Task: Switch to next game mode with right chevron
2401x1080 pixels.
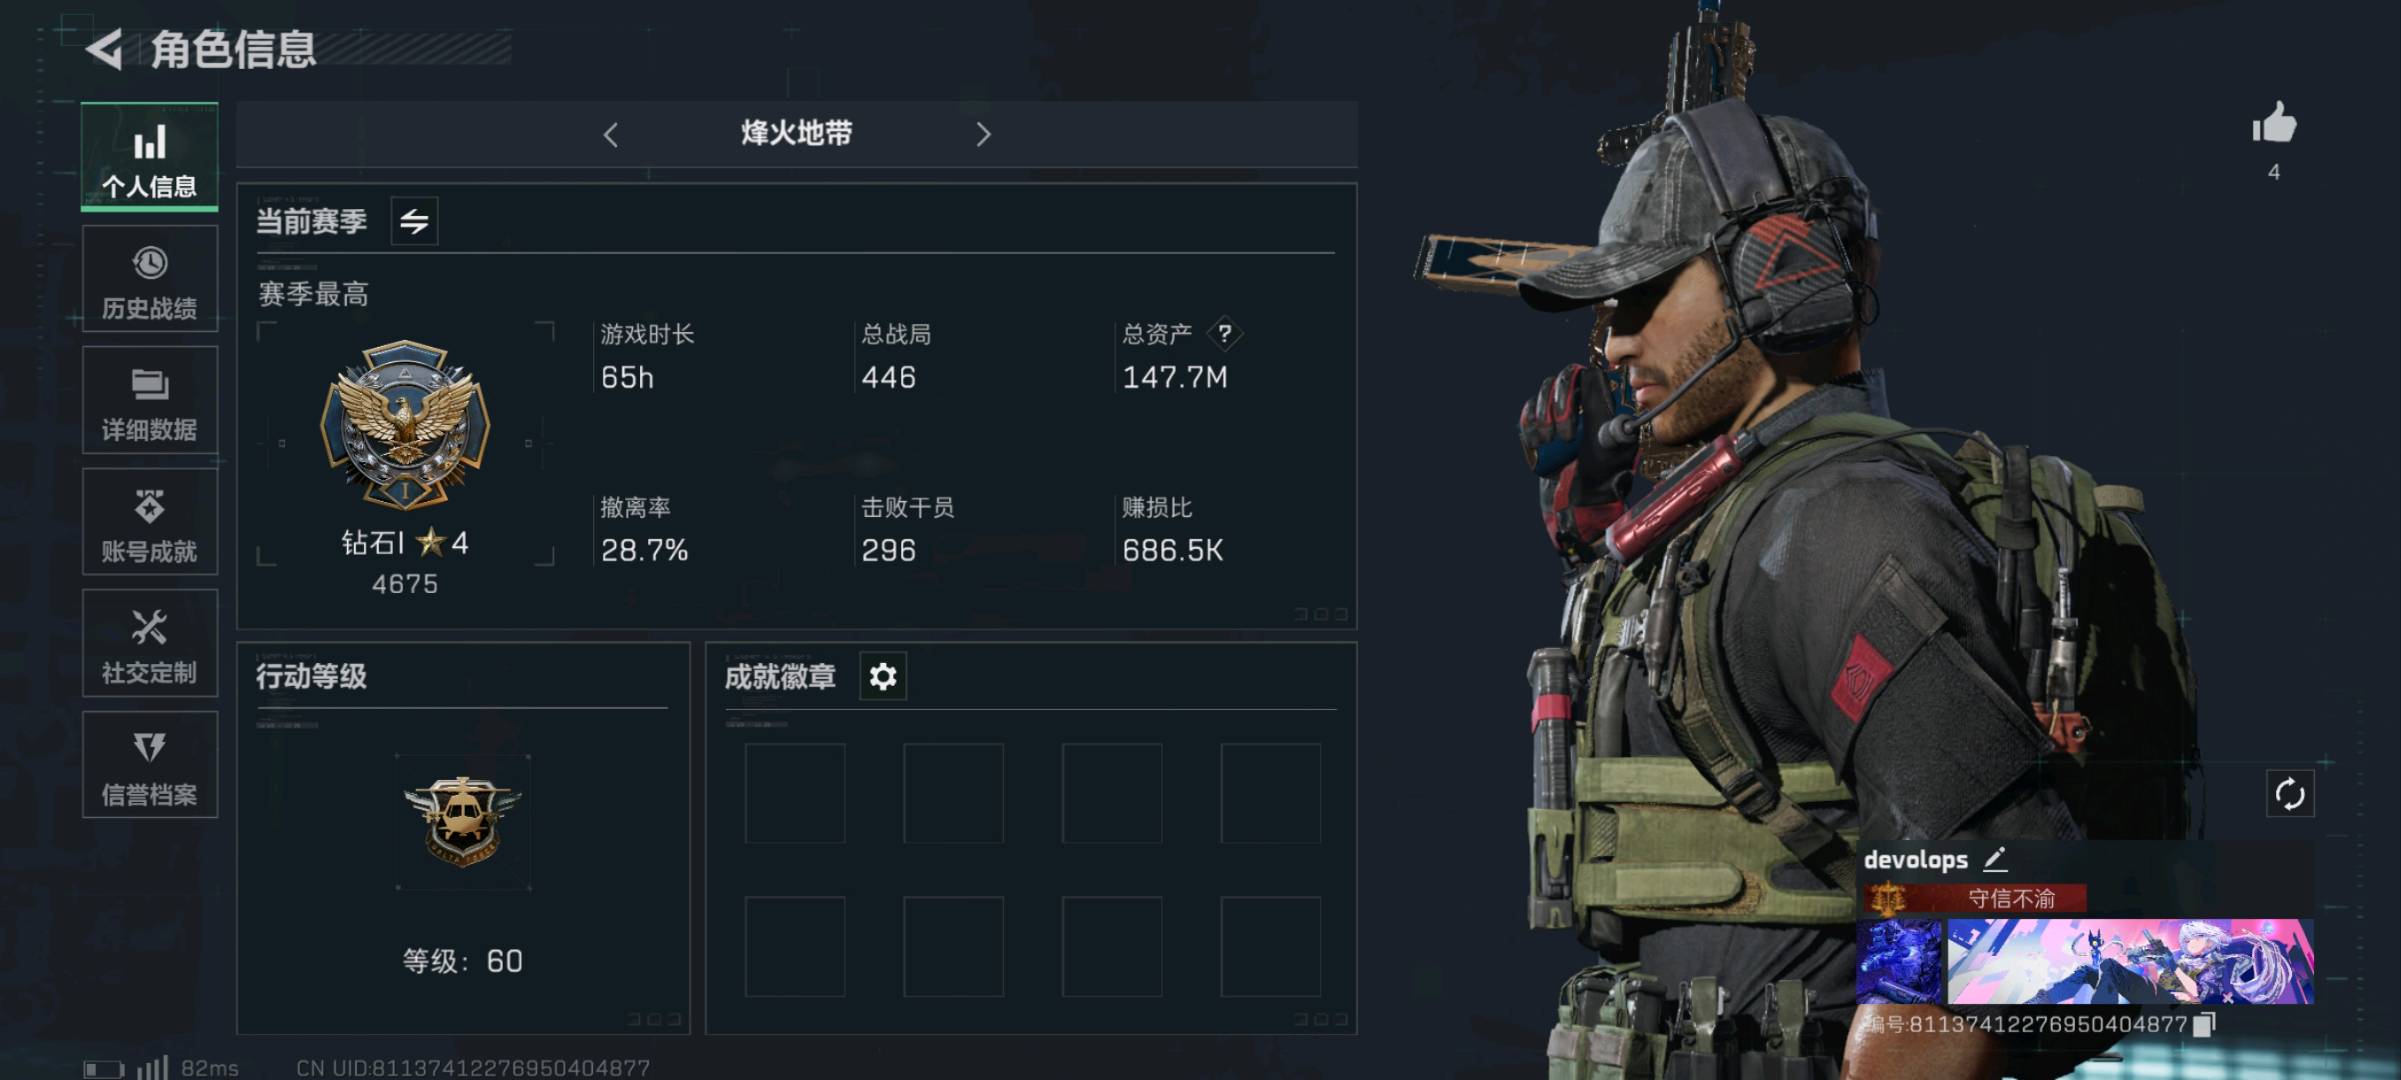Action: (x=983, y=134)
